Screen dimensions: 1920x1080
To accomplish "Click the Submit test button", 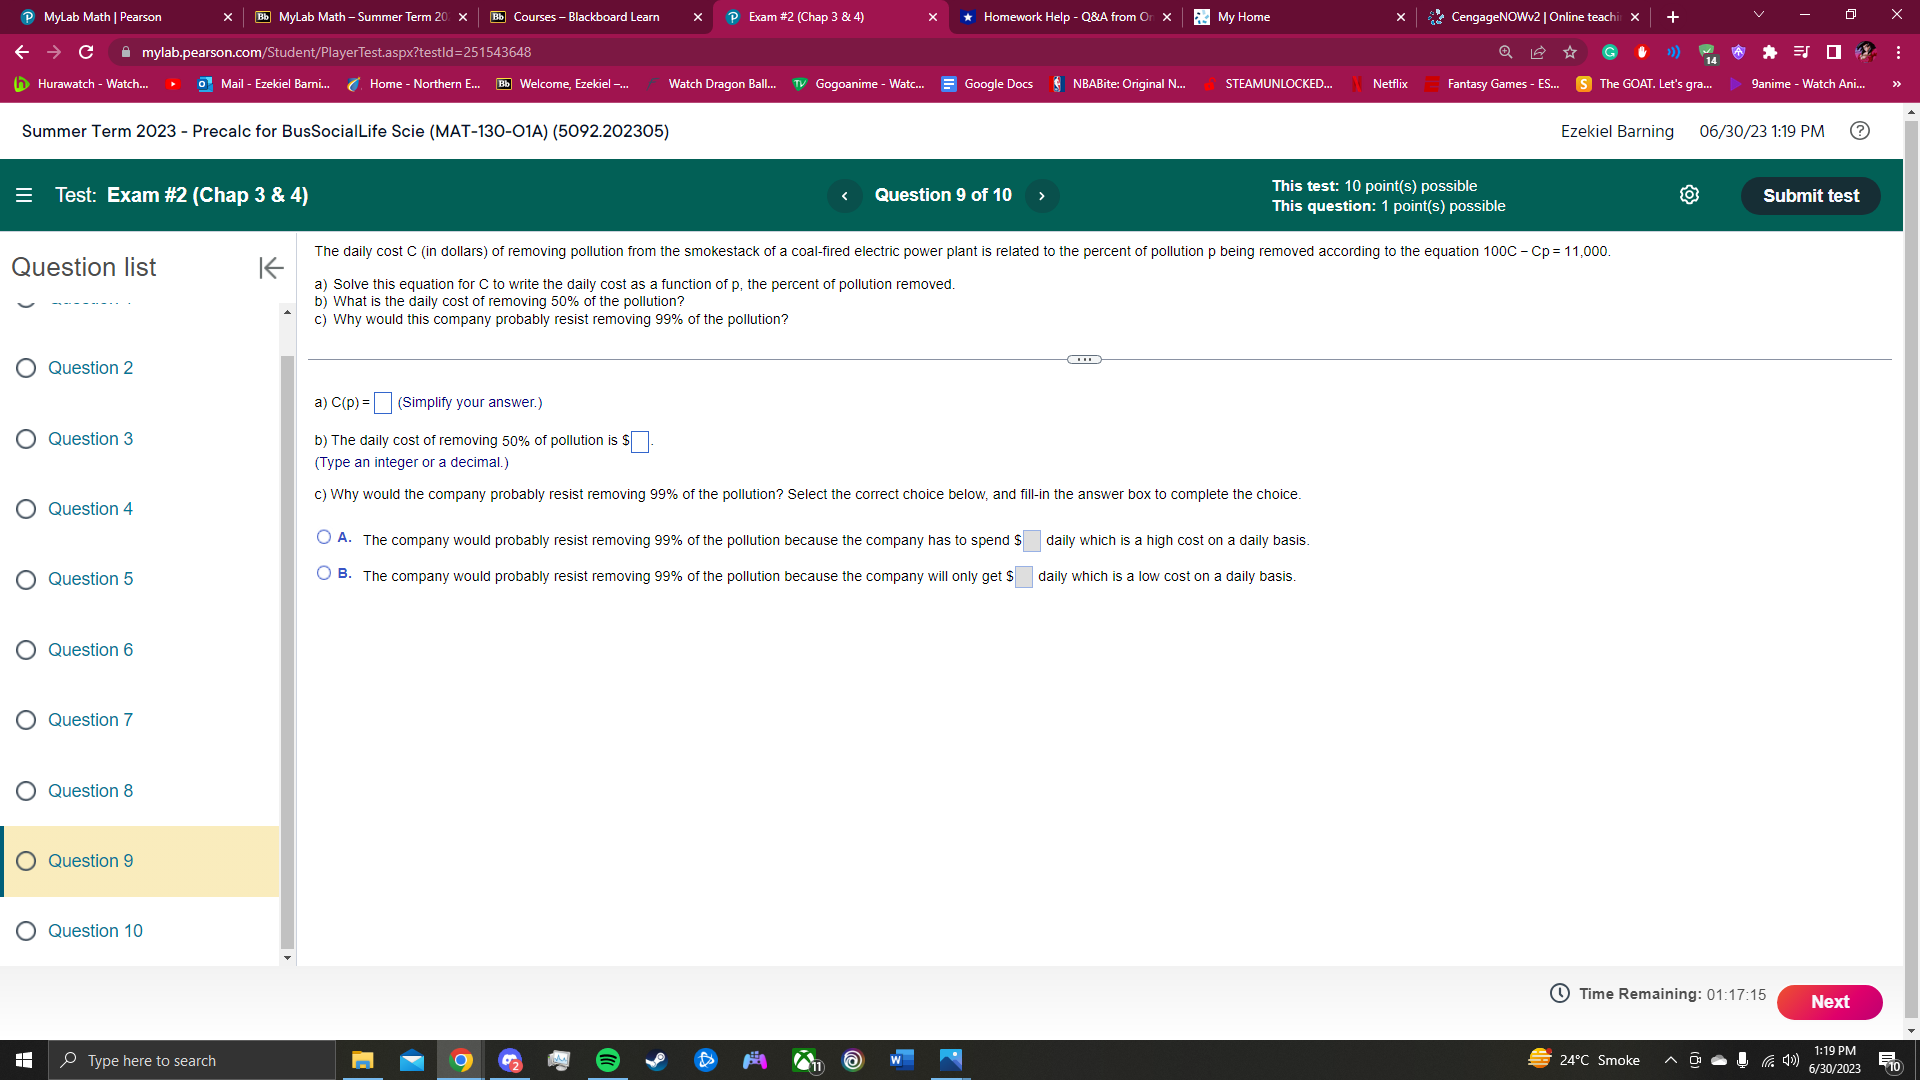I will coord(1810,196).
